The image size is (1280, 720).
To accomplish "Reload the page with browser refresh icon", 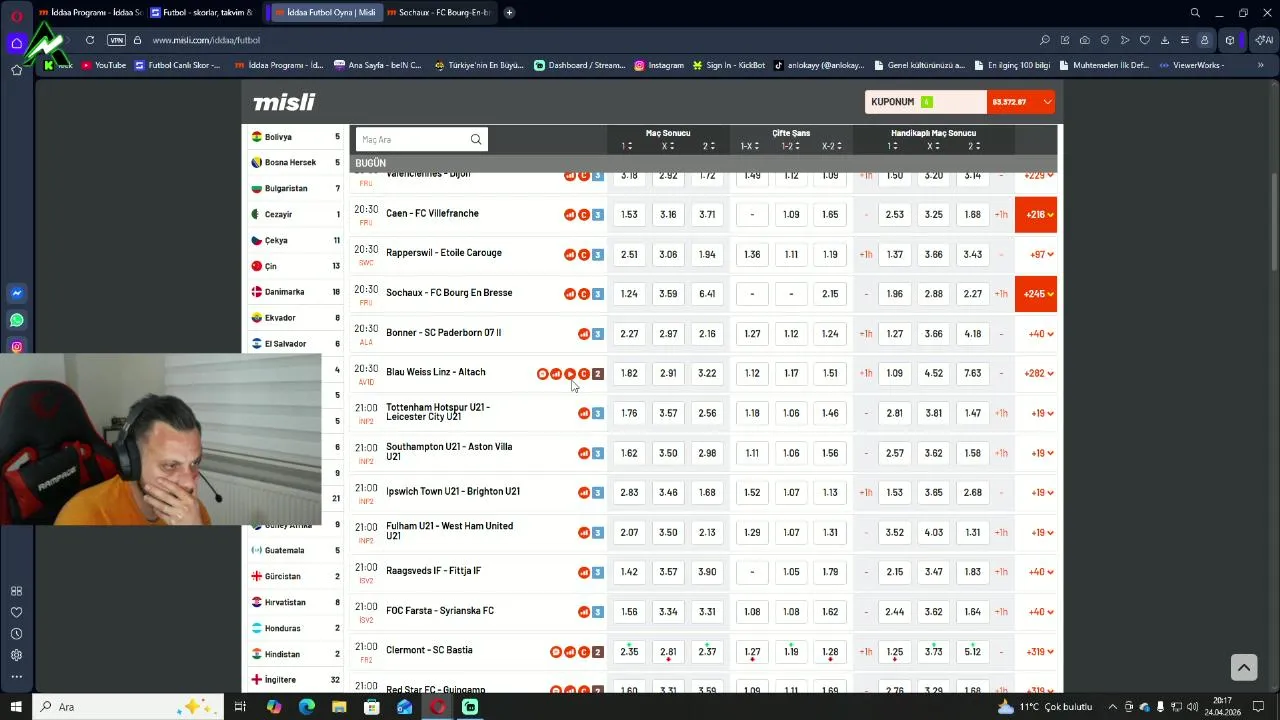I will 90,40.
